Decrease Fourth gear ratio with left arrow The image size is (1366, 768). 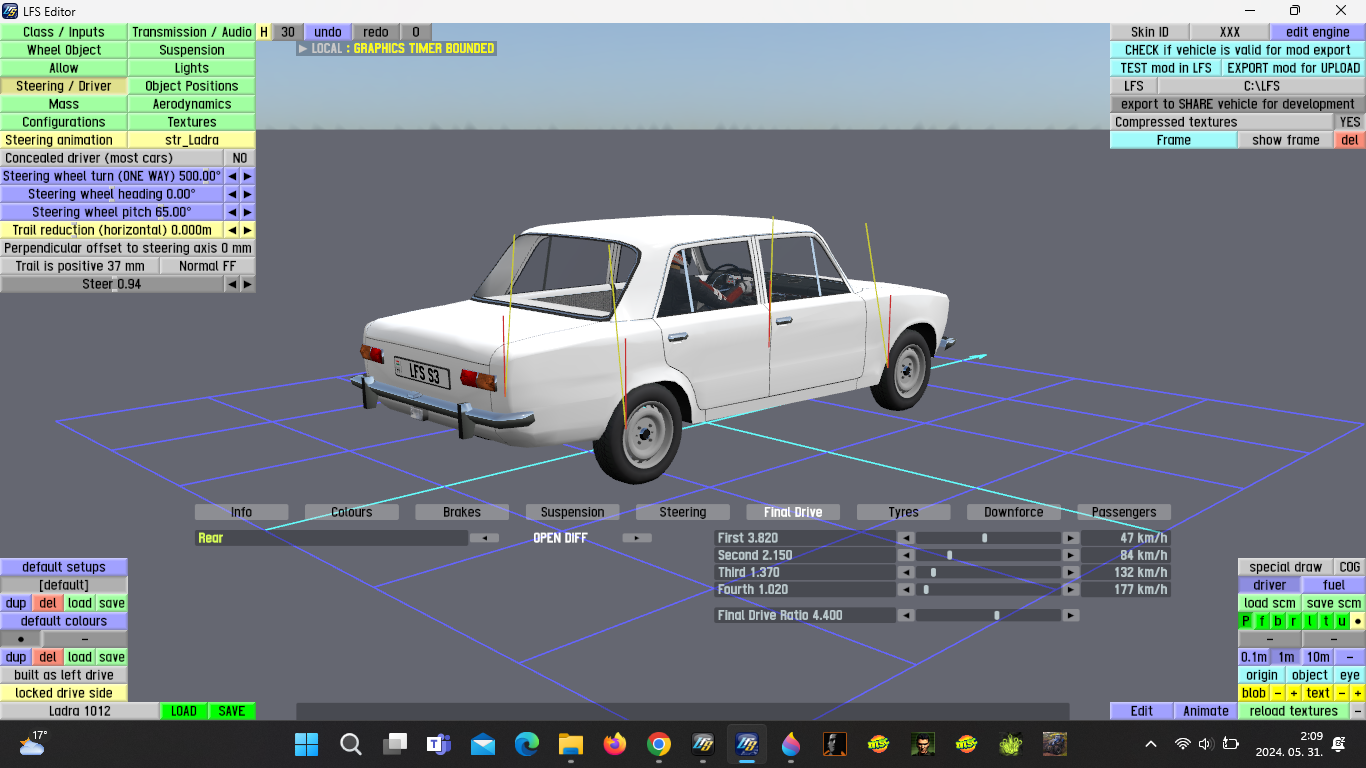pos(906,589)
